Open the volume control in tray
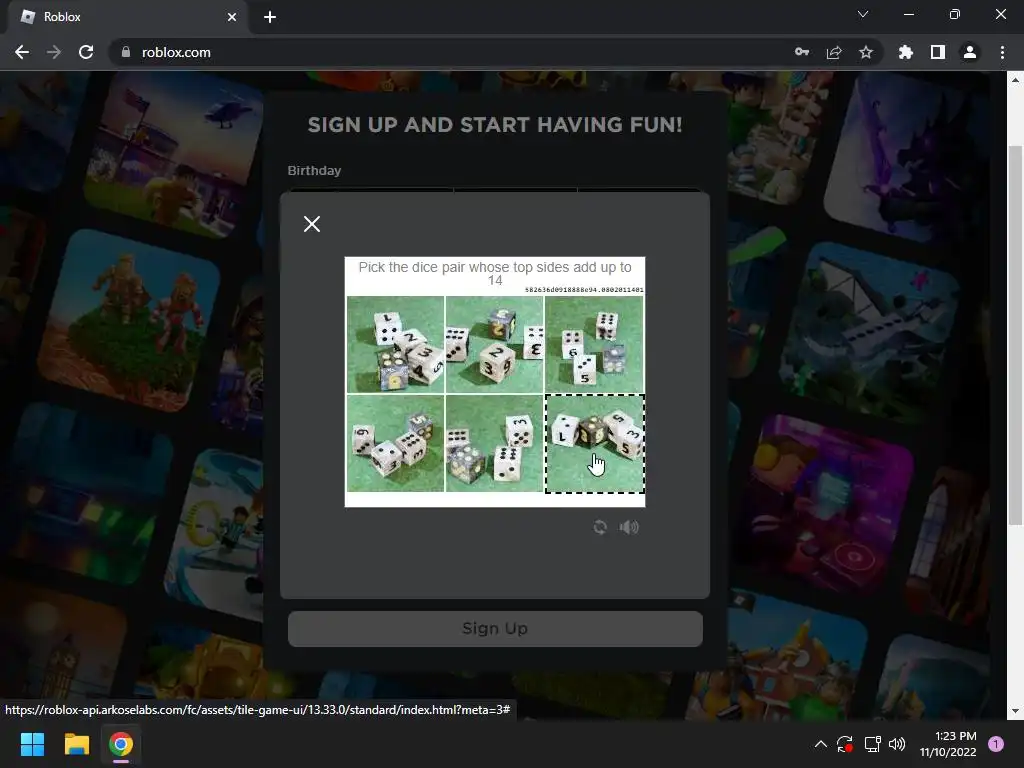This screenshot has width=1024, height=768. [x=897, y=744]
